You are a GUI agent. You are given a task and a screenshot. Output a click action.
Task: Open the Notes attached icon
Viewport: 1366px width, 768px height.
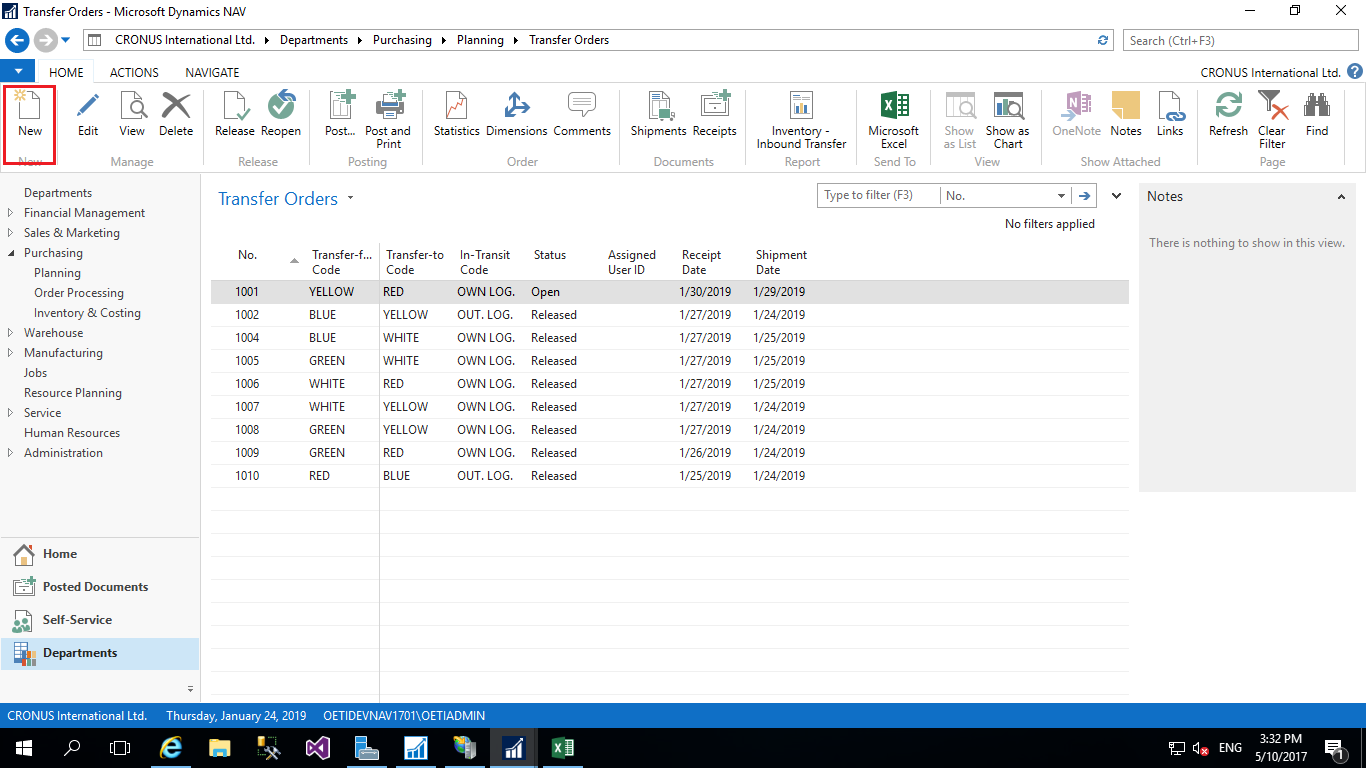click(x=1126, y=115)
